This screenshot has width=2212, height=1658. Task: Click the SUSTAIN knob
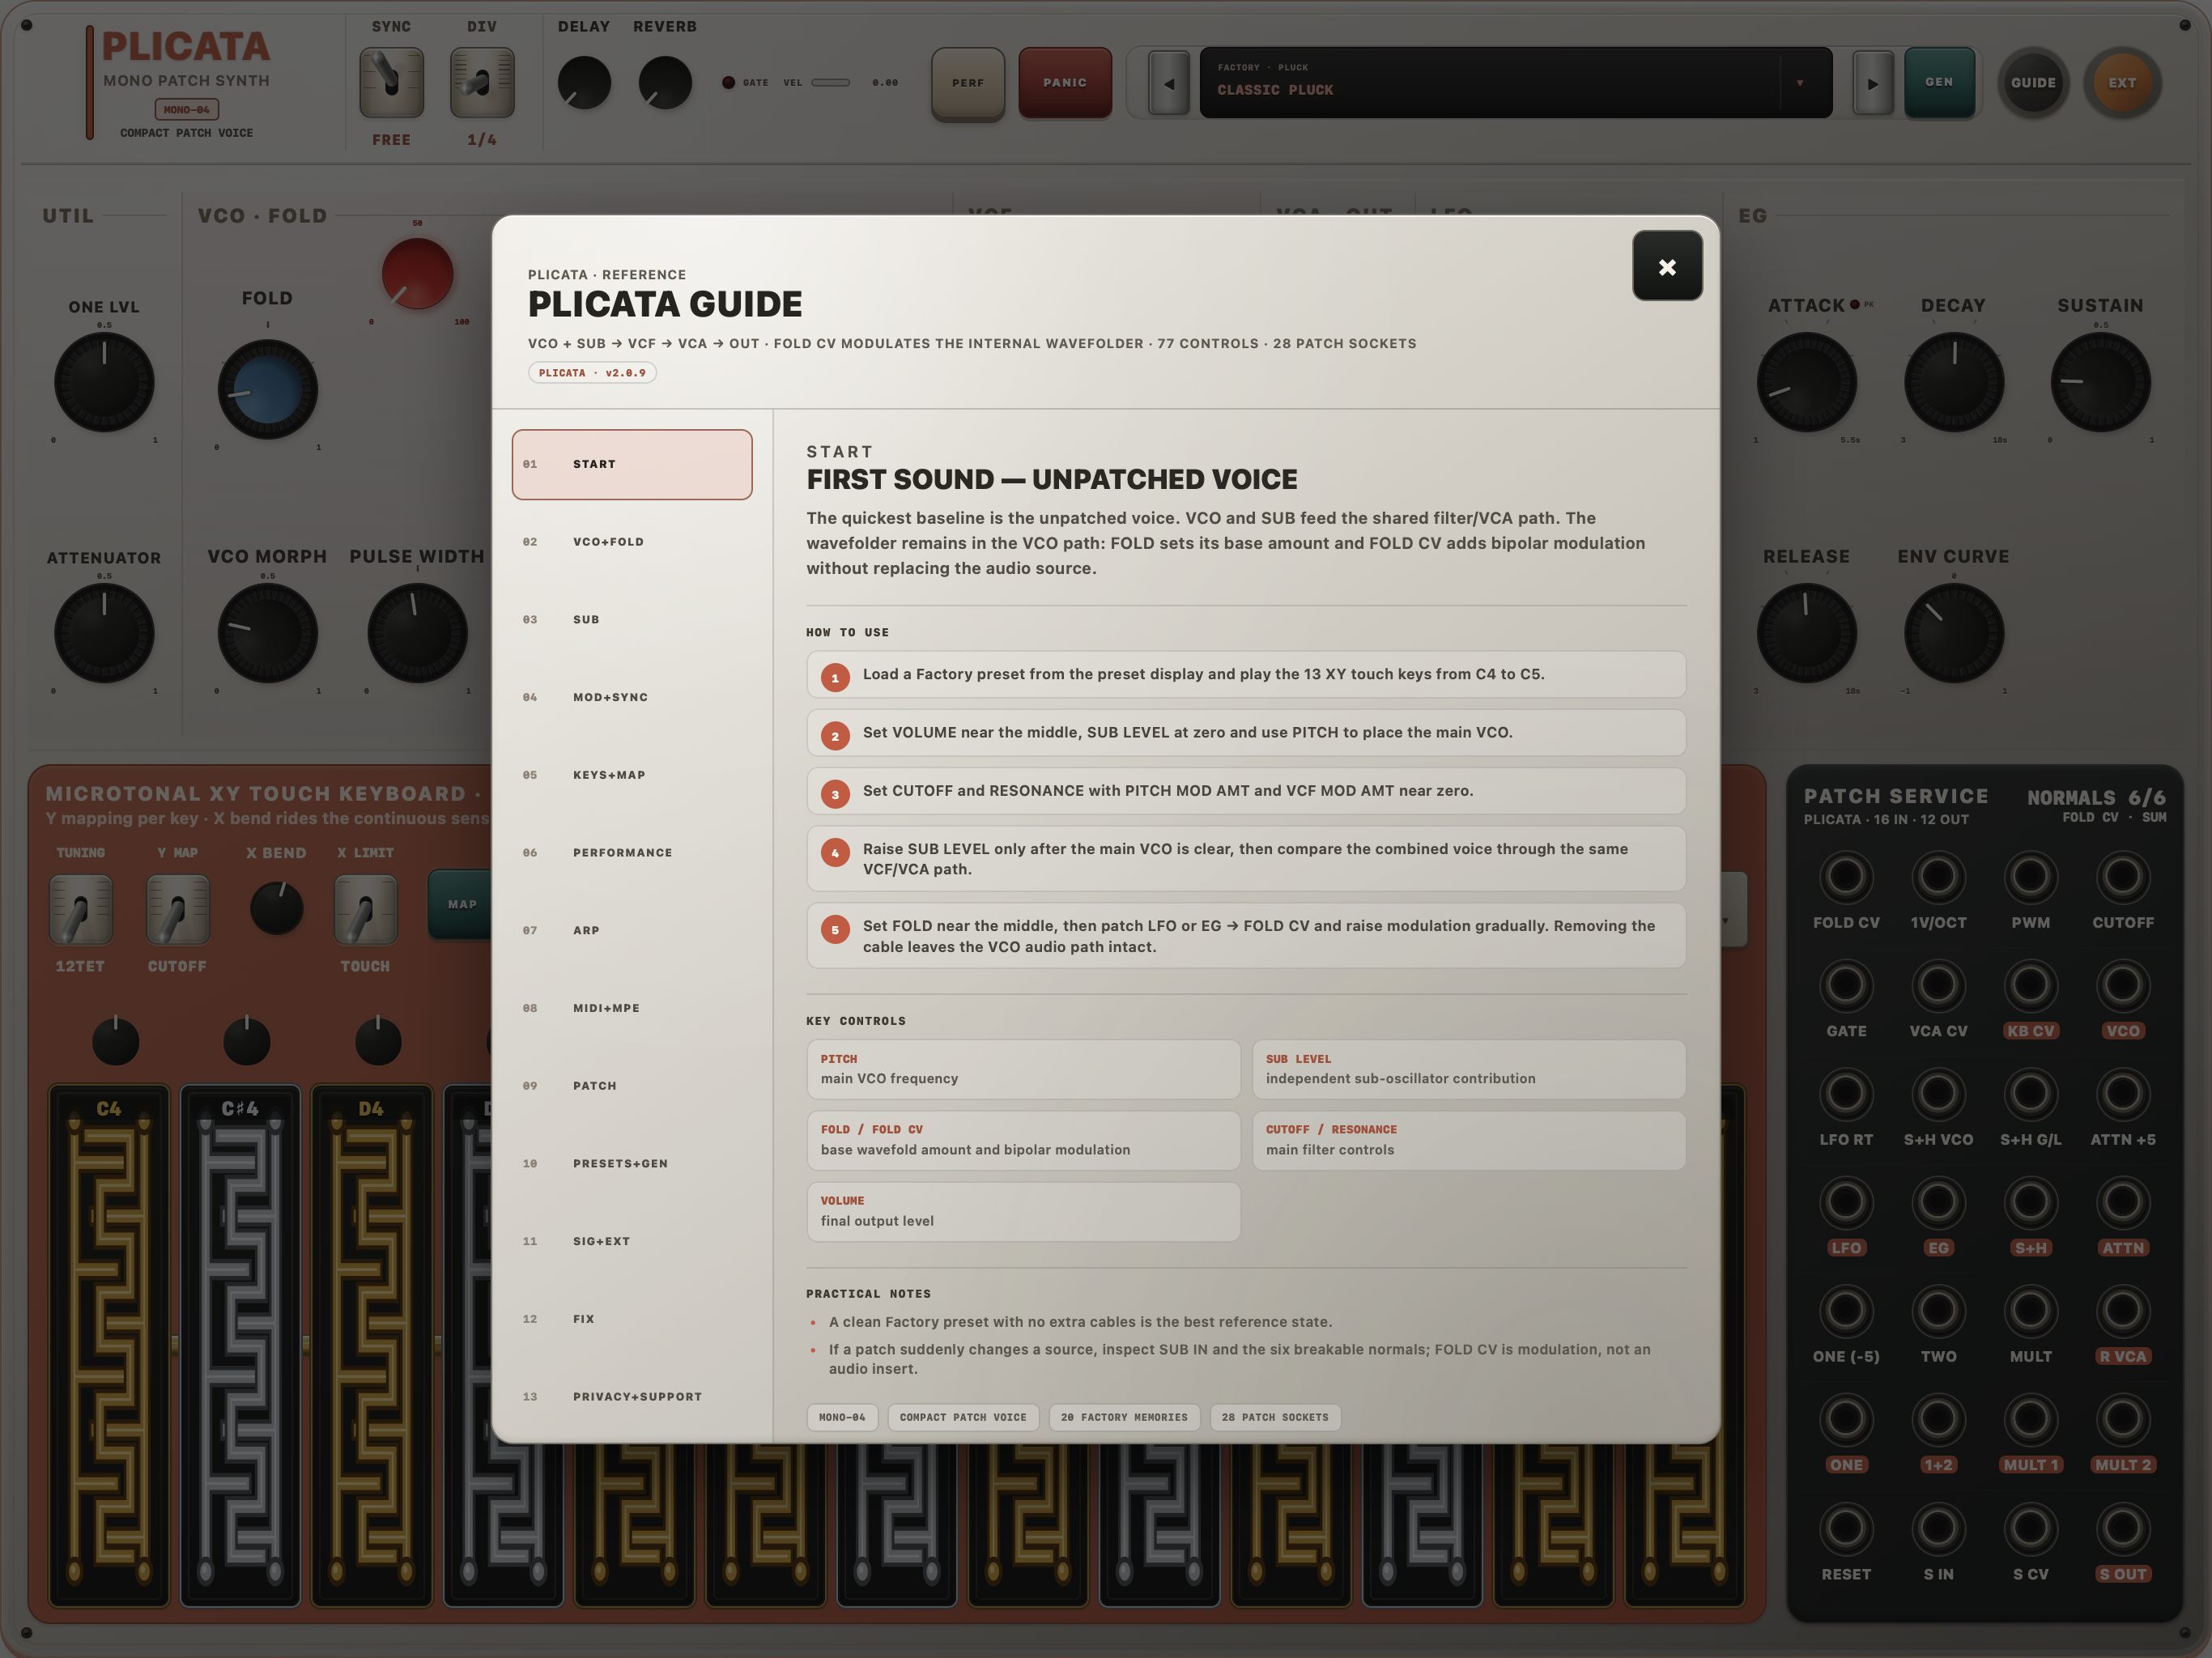[x=2100, y=382]
